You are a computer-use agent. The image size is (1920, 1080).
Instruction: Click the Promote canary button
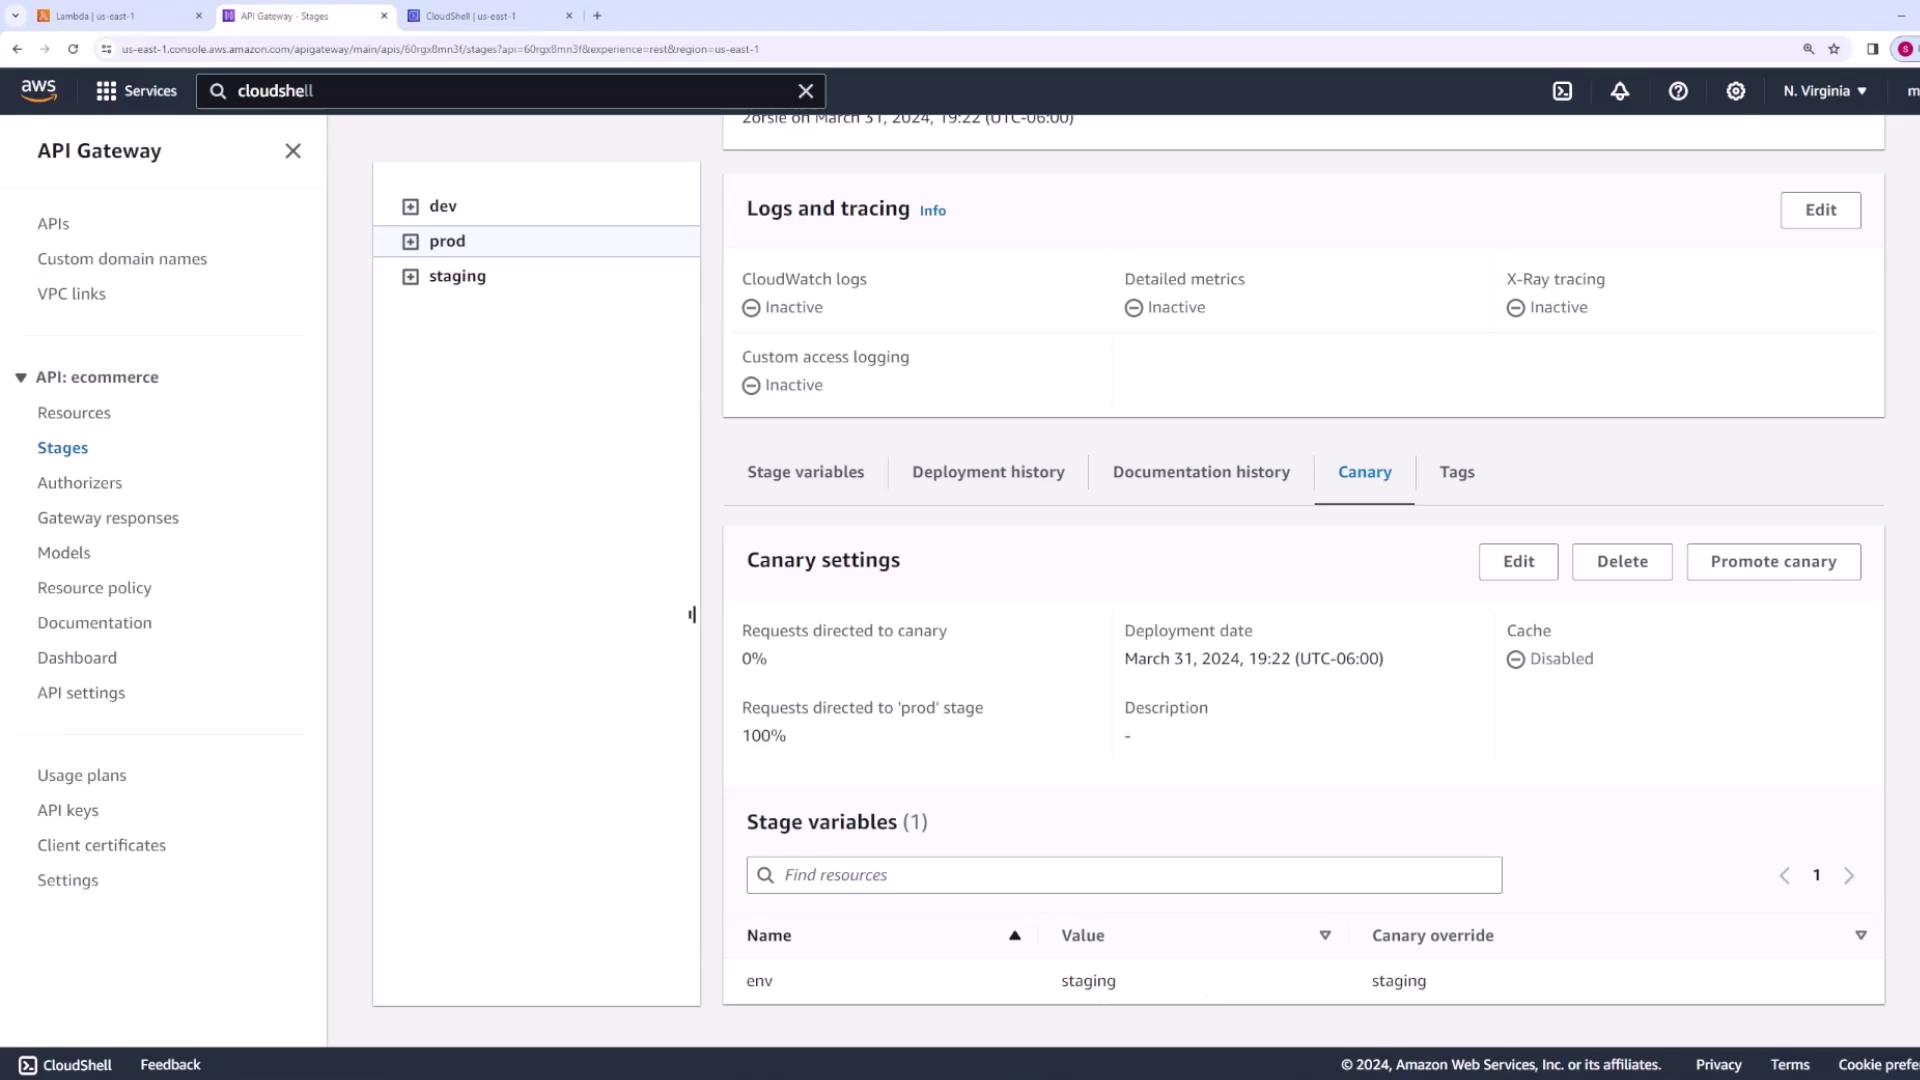1773,562
